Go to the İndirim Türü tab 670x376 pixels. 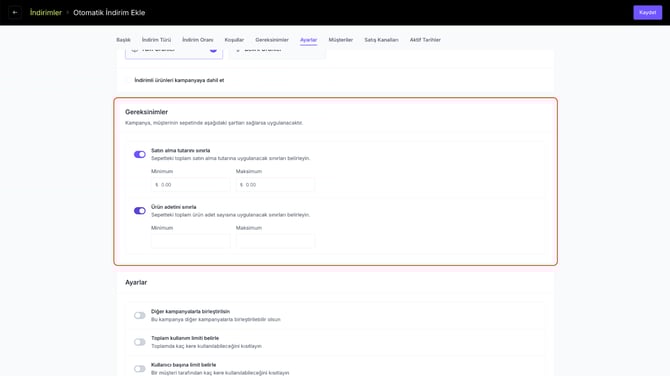[156, 40]
